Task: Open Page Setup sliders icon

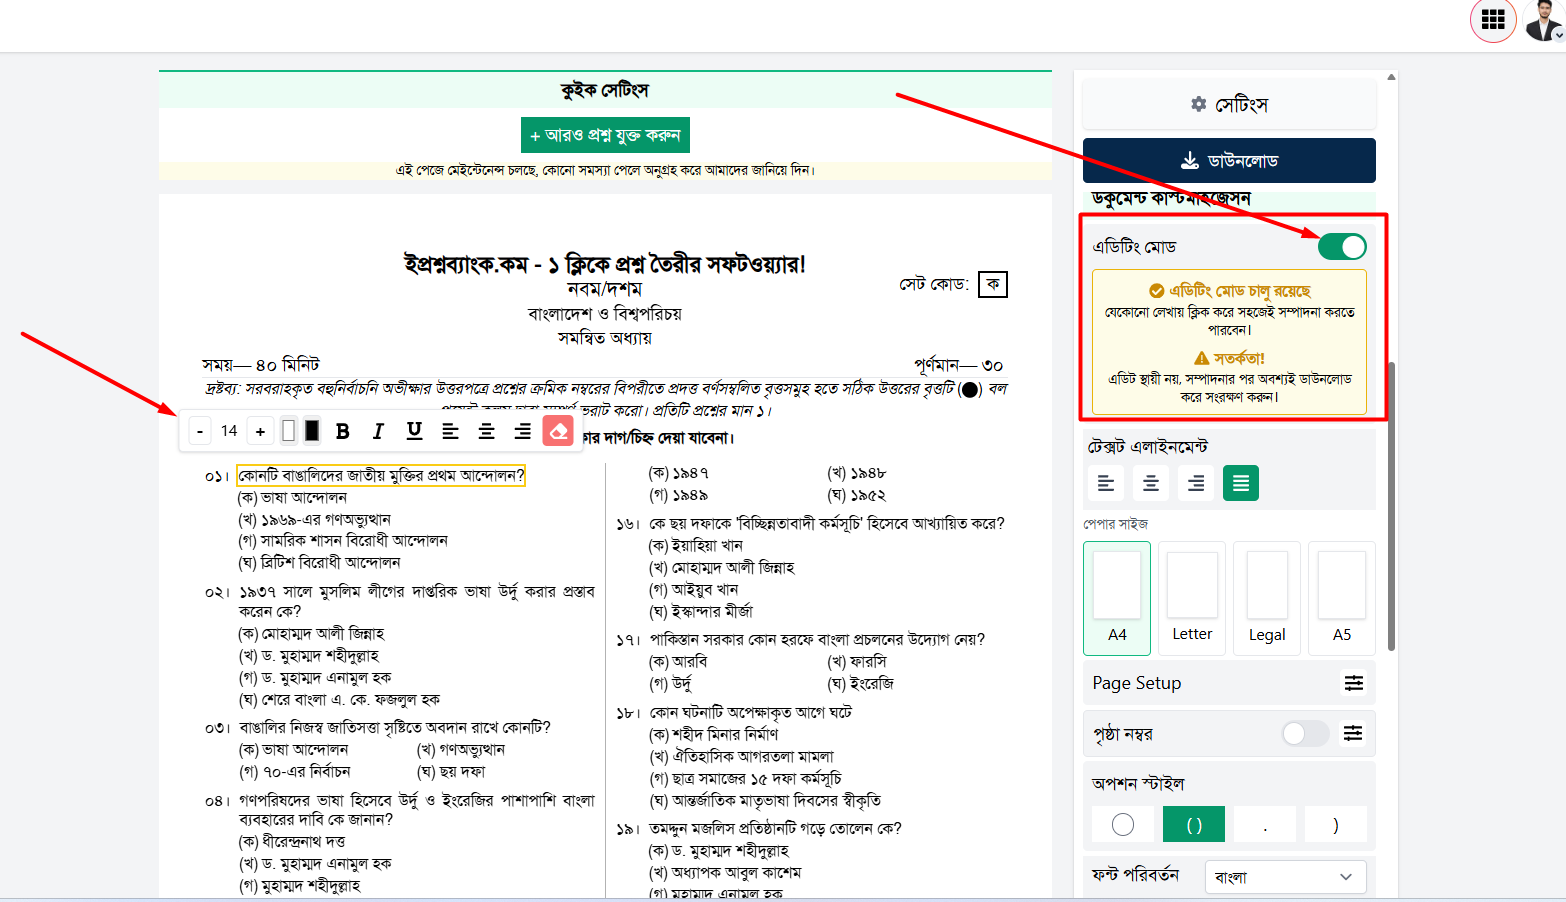Action: click(1354, 683)
